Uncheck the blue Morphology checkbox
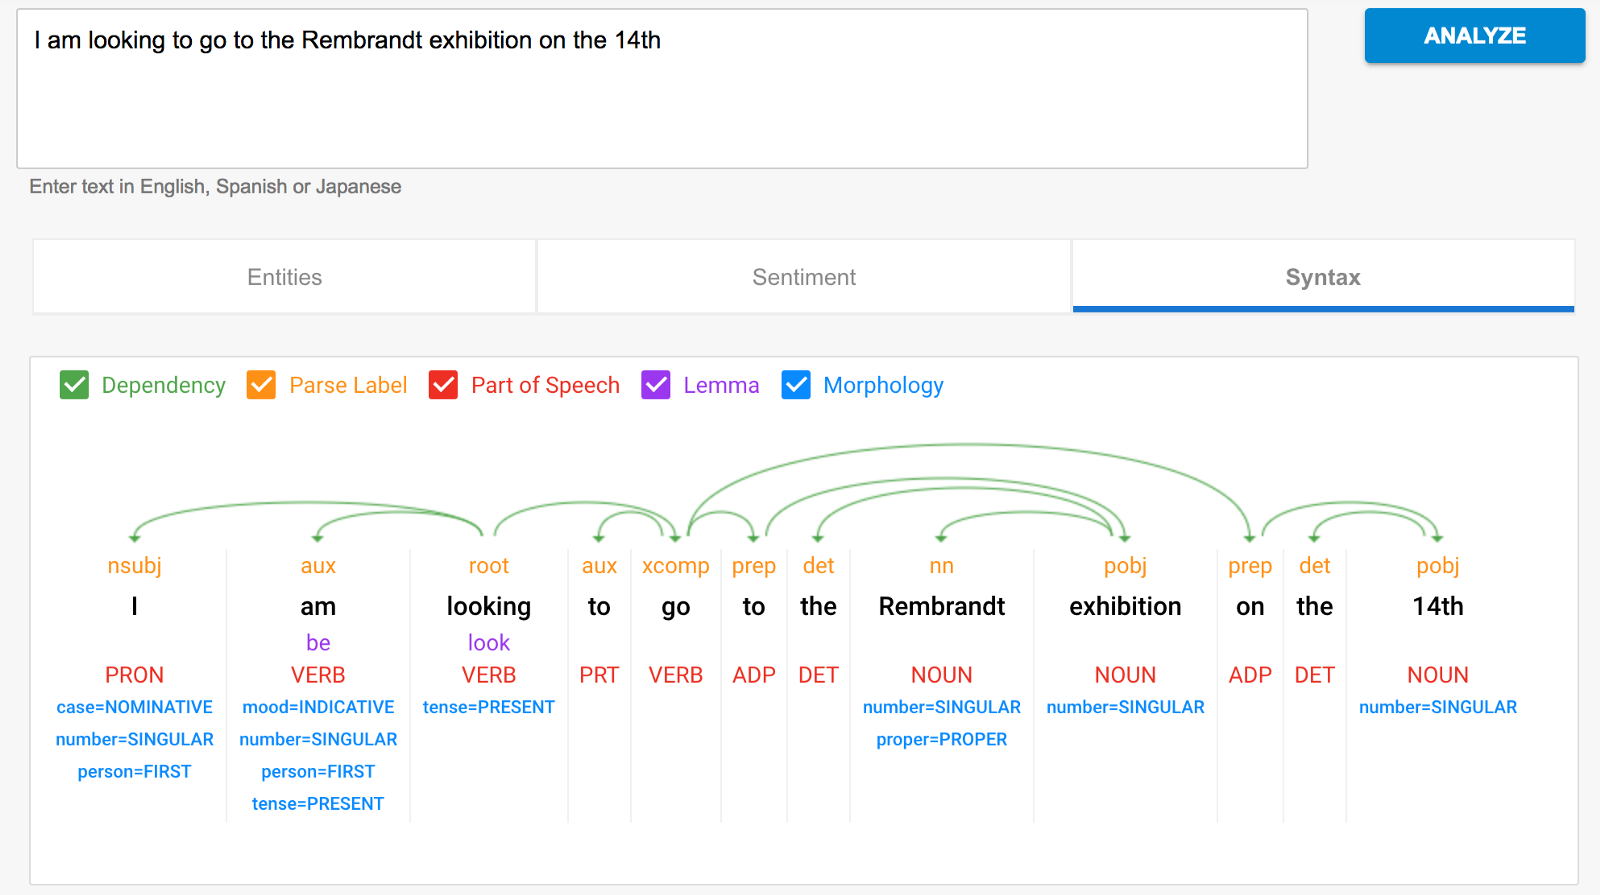Viewport: 1600px width, 895px height. [x=796, y=385]
